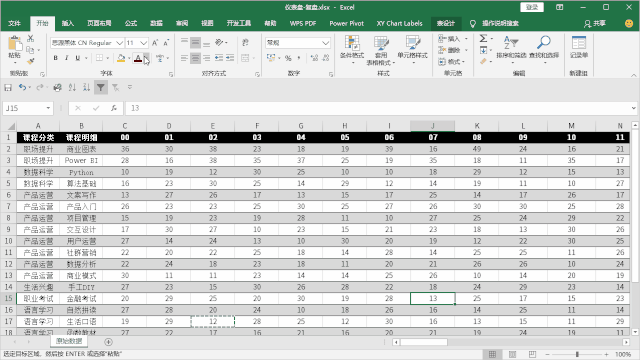Click the AutoSum sigma icon

(x=483, y=38)
